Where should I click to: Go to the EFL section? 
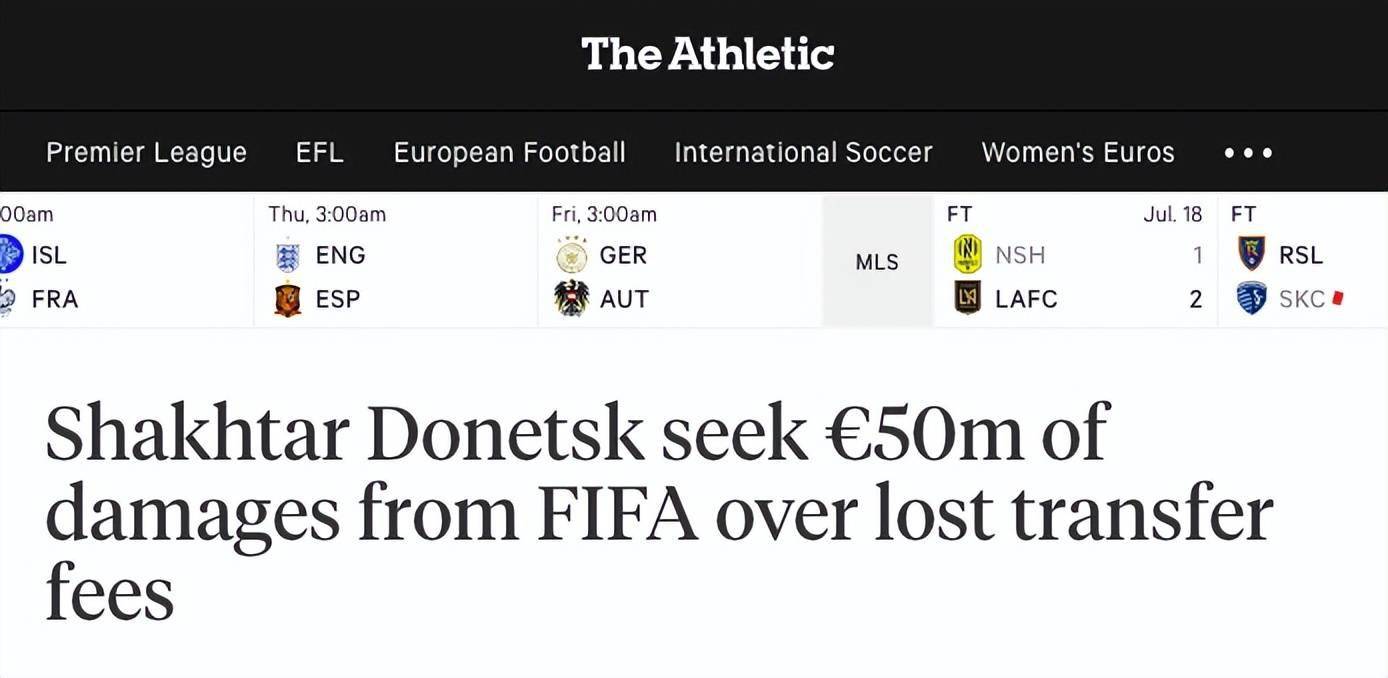[320, 153]
